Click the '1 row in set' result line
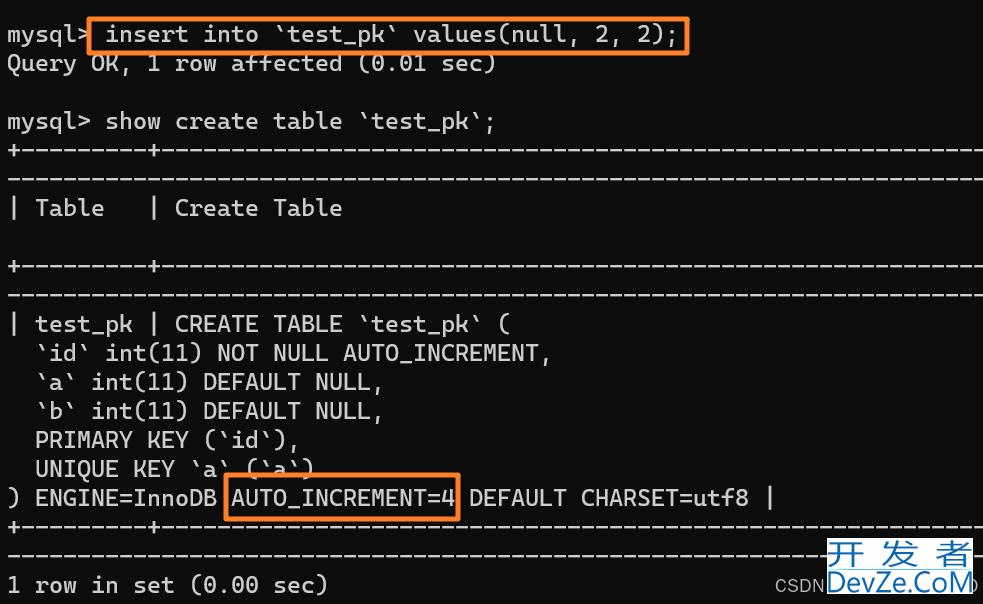The width and height of the screenshot is (983, 604). tap(167, 585)
